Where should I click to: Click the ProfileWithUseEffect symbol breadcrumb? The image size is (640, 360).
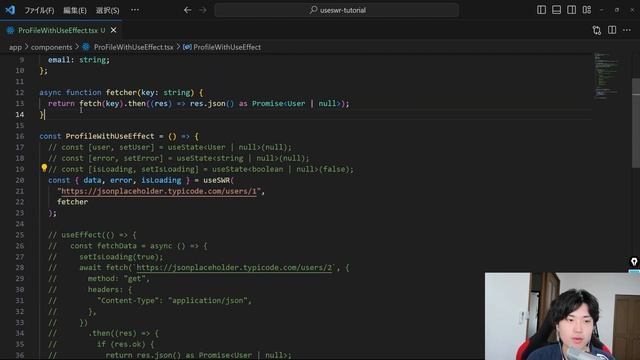coord(227,47)
